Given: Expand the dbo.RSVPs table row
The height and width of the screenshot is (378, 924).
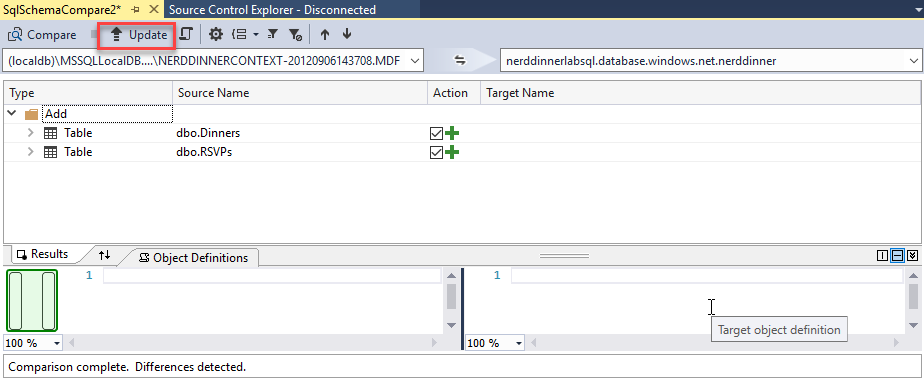Looking at the screenshot, I should click(x=31, y=152).
